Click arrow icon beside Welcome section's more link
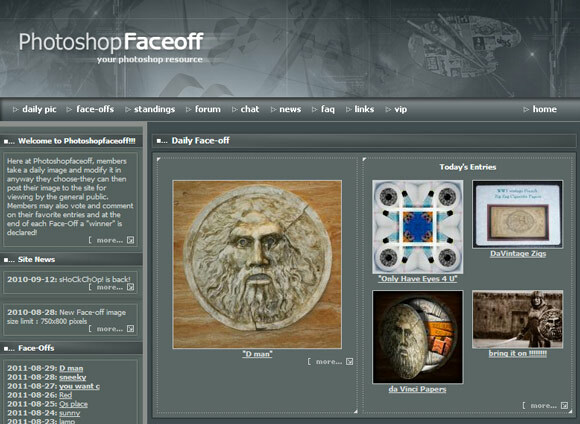Image resolution: width=580 pixels, height=424 pixels. [x=131, y=240]
